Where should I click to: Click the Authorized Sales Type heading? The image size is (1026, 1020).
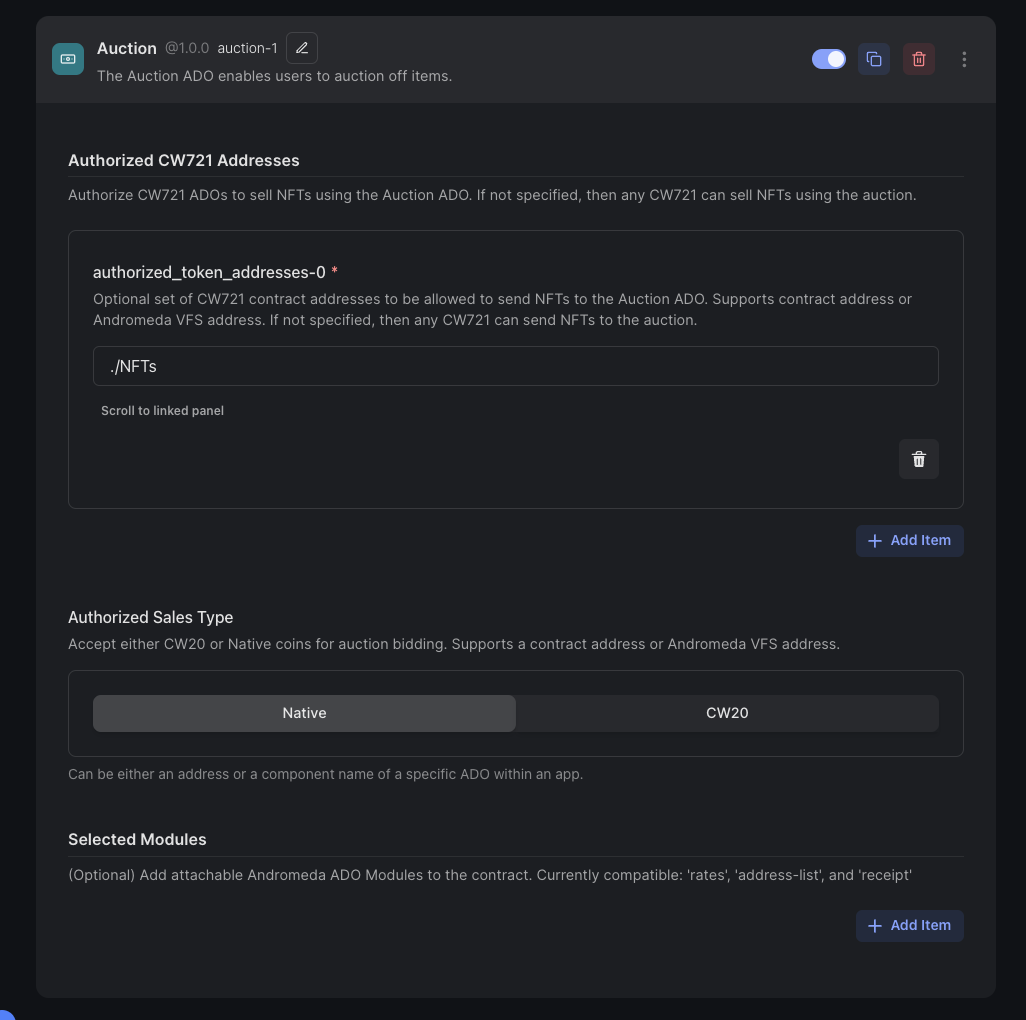click(x=150, y=617)
